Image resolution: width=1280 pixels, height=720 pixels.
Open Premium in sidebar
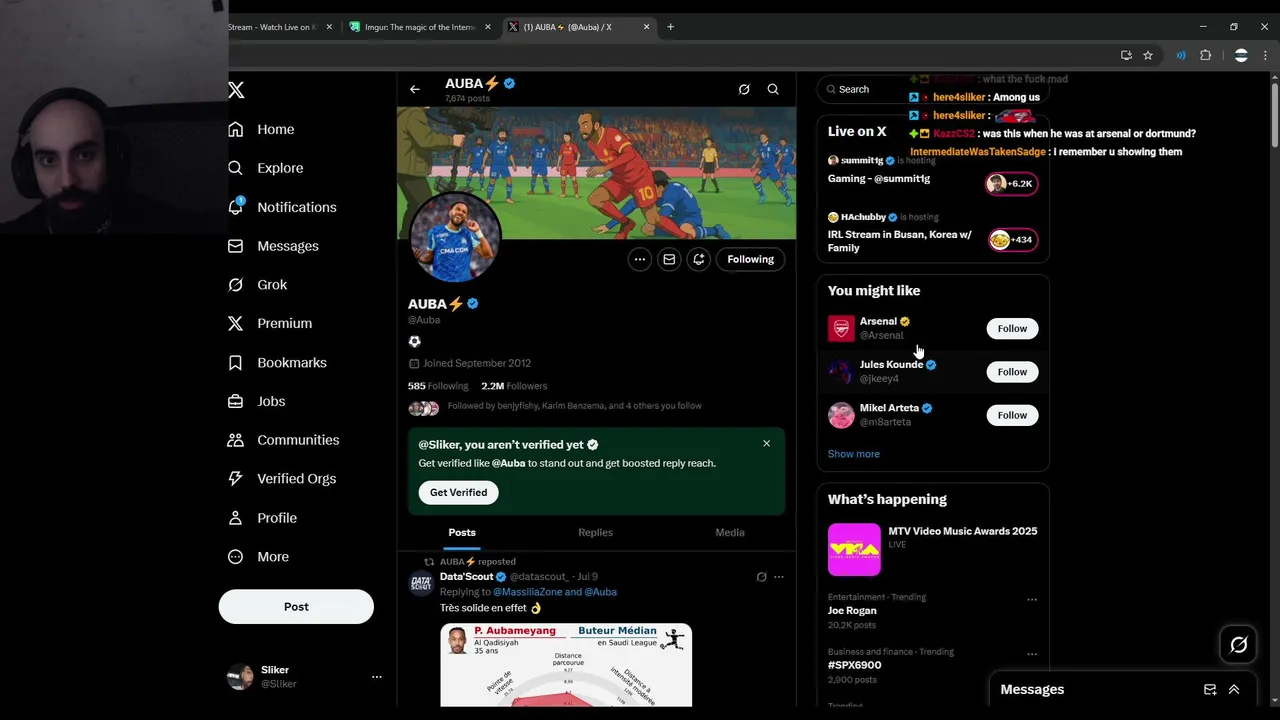pos(270,323)
